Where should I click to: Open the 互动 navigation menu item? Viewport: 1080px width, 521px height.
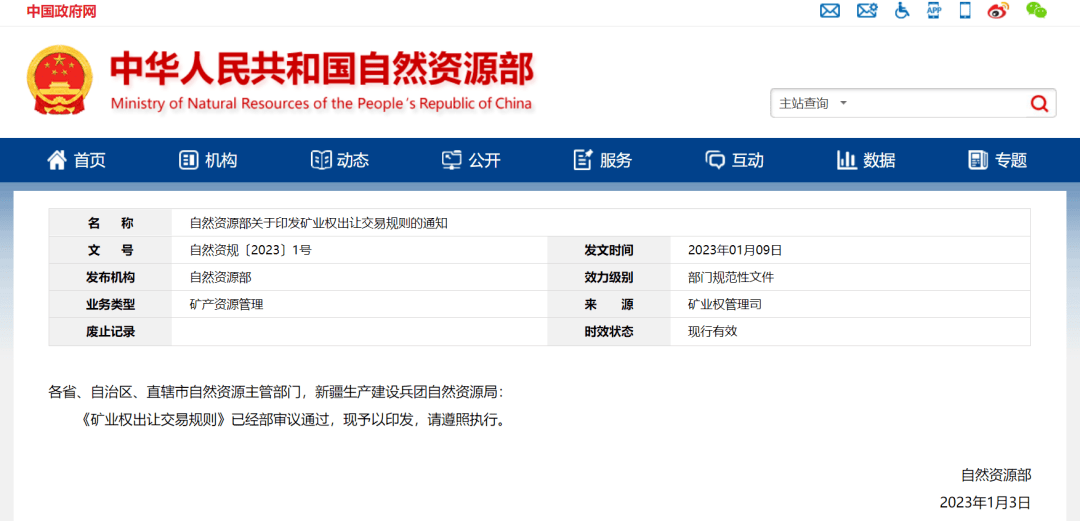(734, 160)
